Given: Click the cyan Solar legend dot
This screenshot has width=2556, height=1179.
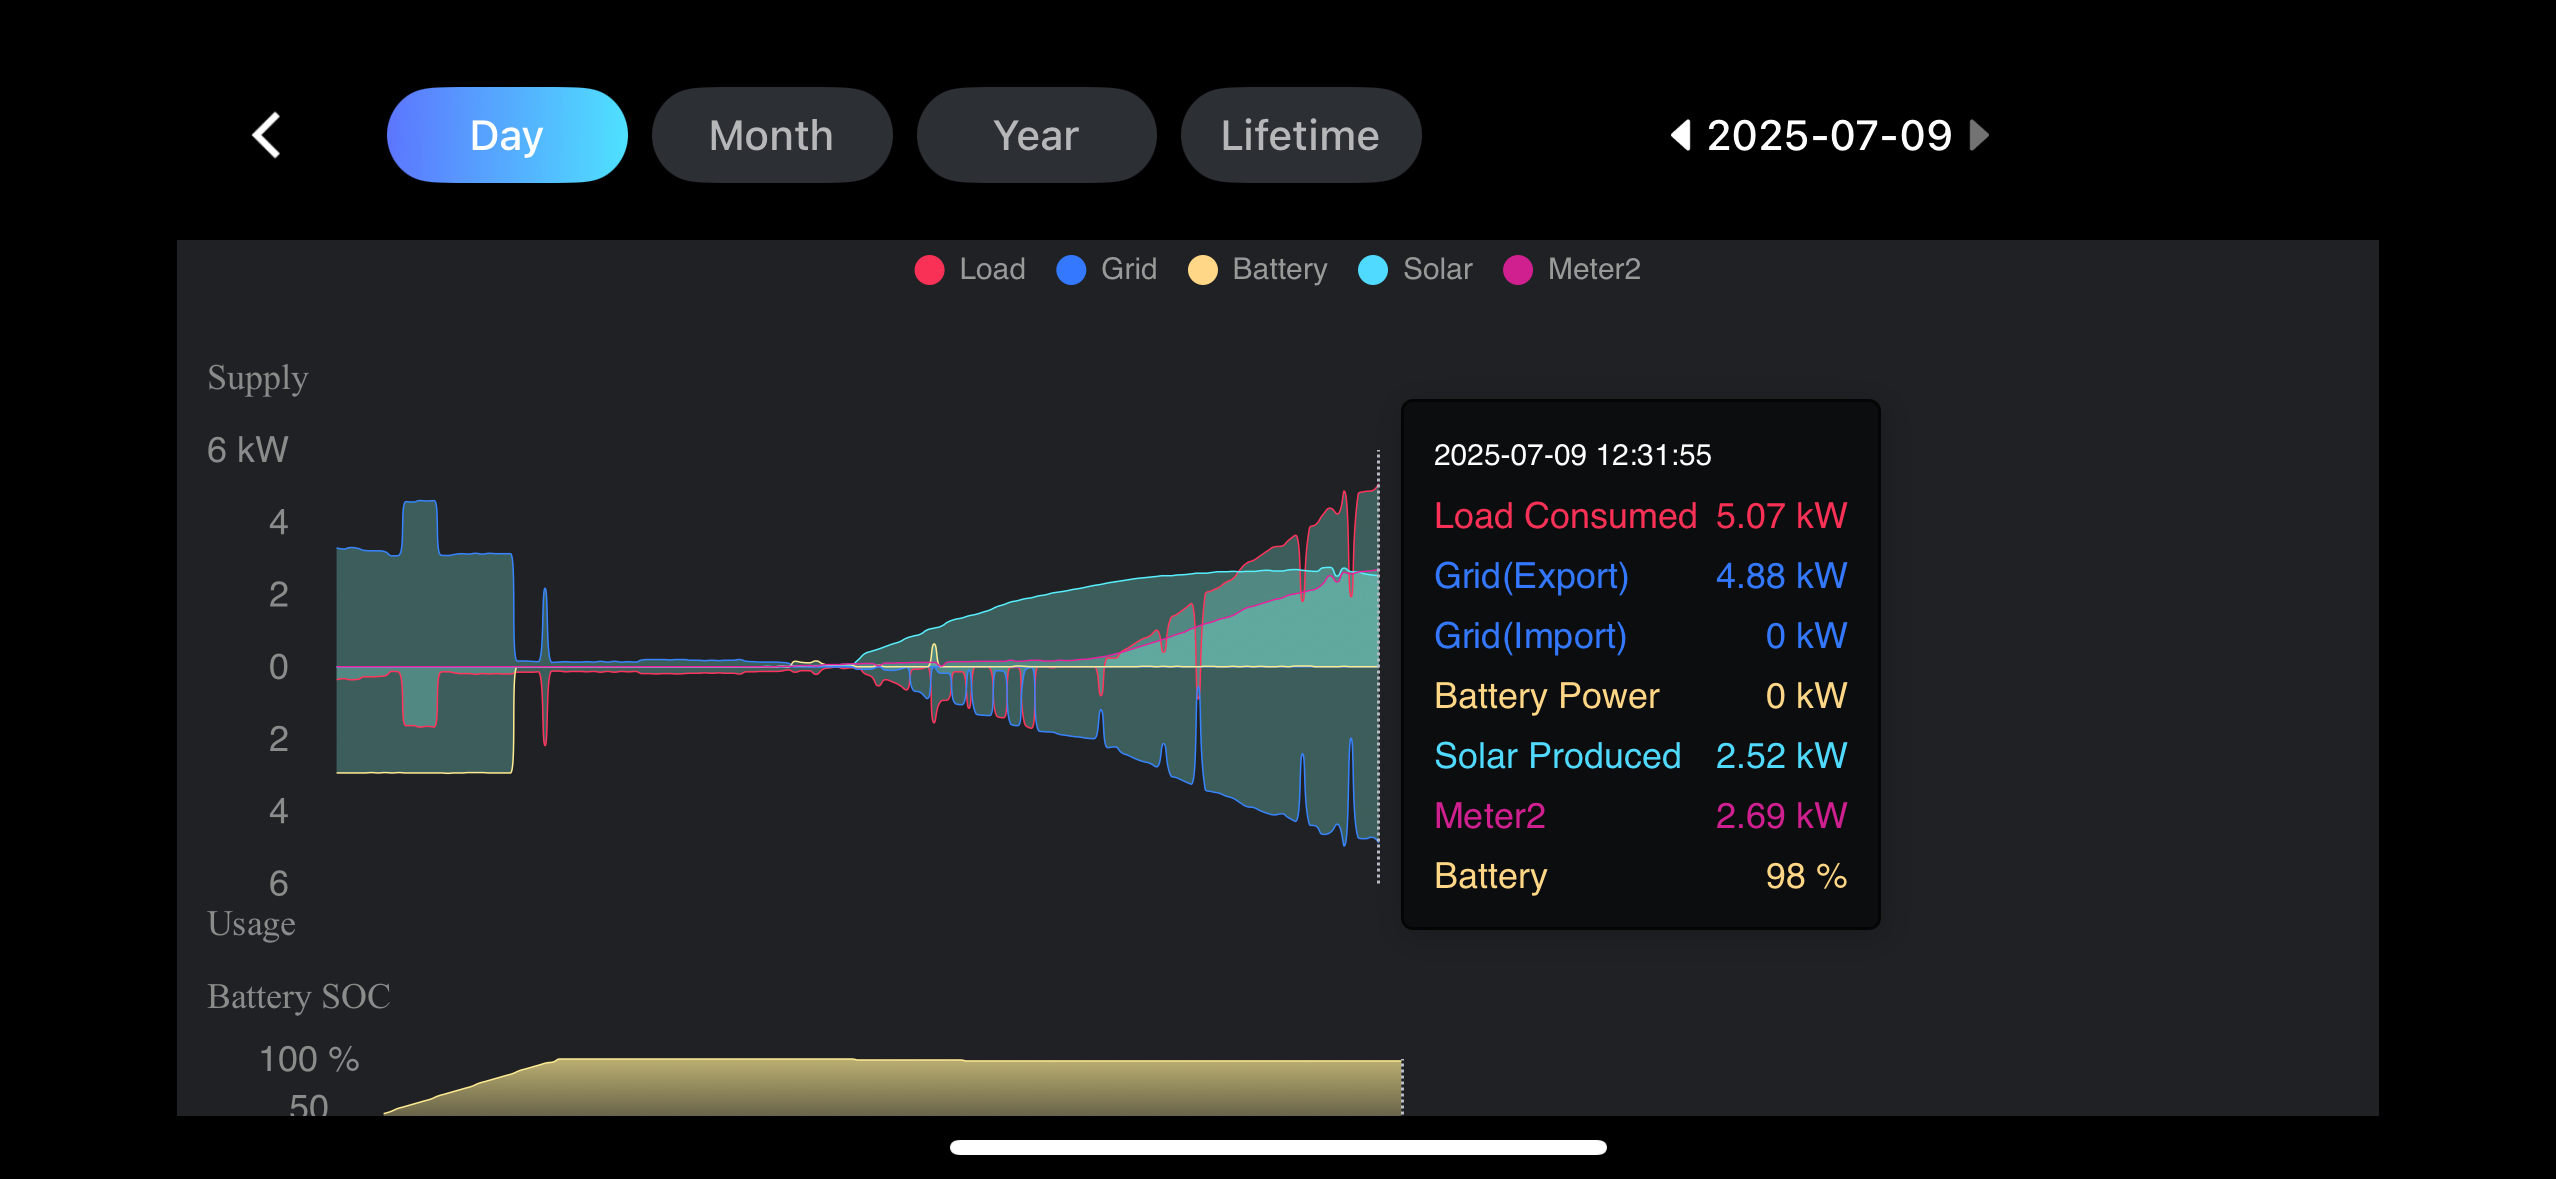Looking at the screenshot, I should click(1373, 270).
